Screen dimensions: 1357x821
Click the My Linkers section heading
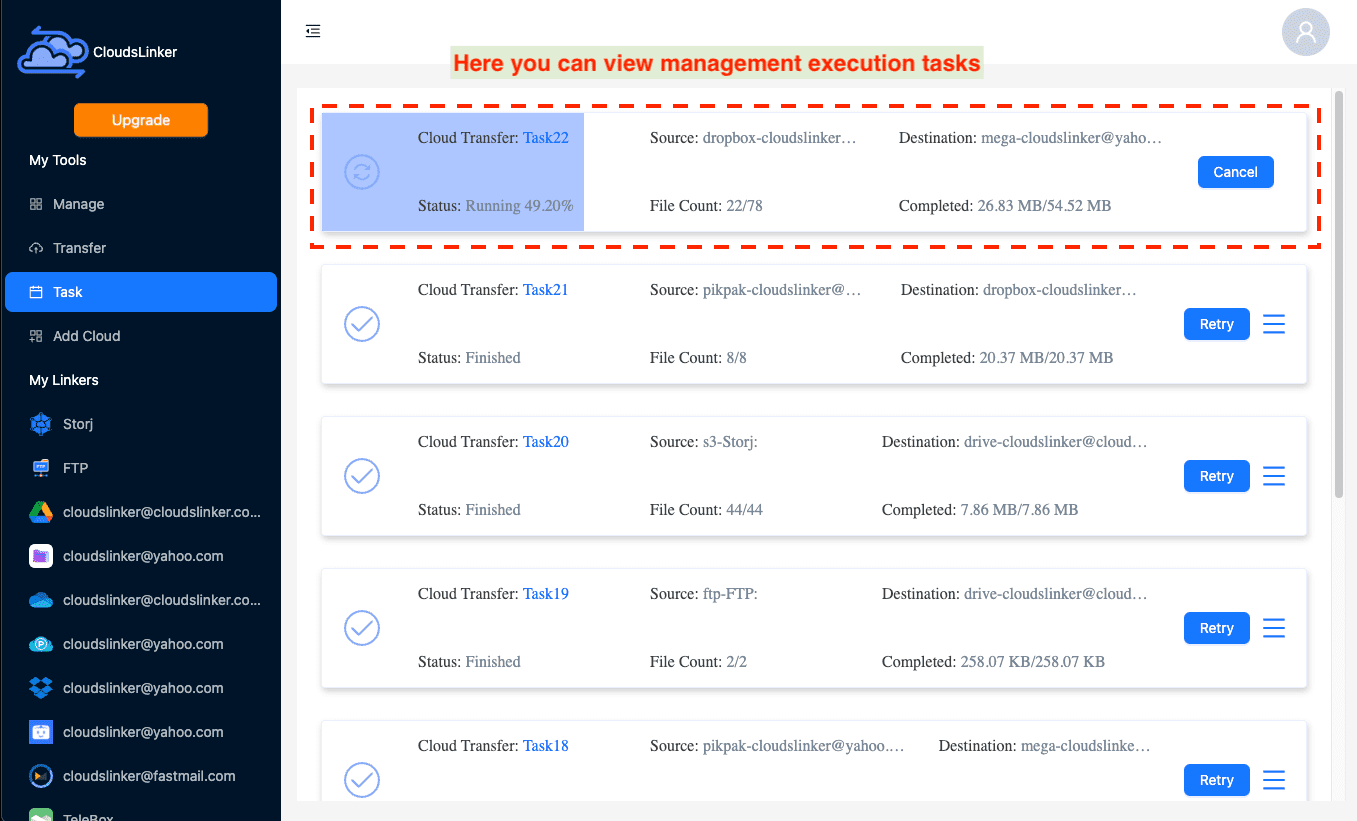coord(64,380)
